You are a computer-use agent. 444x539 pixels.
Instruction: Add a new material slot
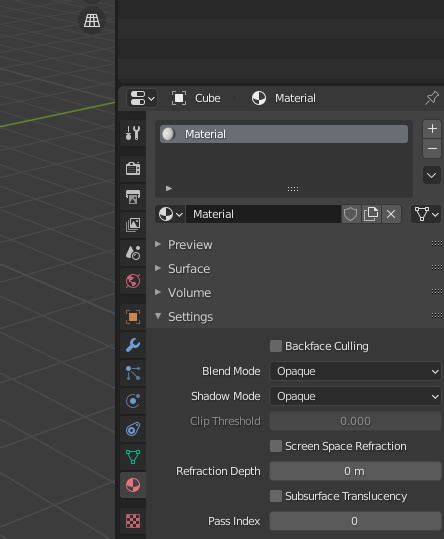pos(432,129)
